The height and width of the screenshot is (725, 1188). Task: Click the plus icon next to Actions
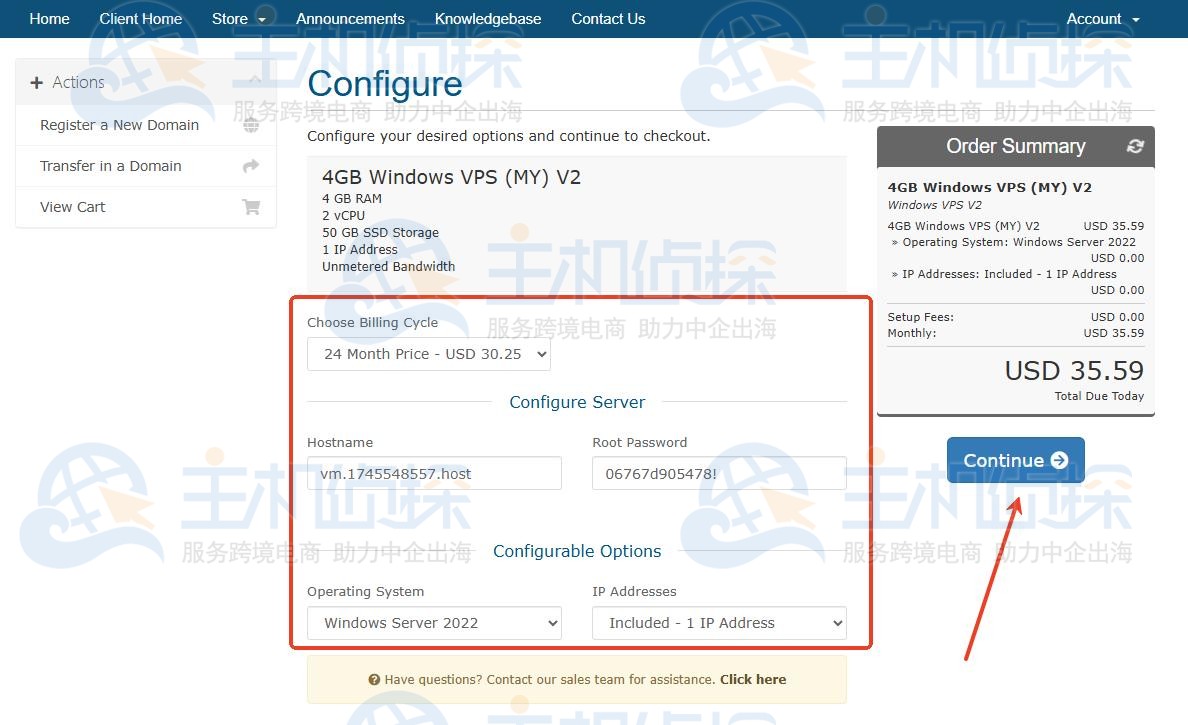tap(37, 83)
